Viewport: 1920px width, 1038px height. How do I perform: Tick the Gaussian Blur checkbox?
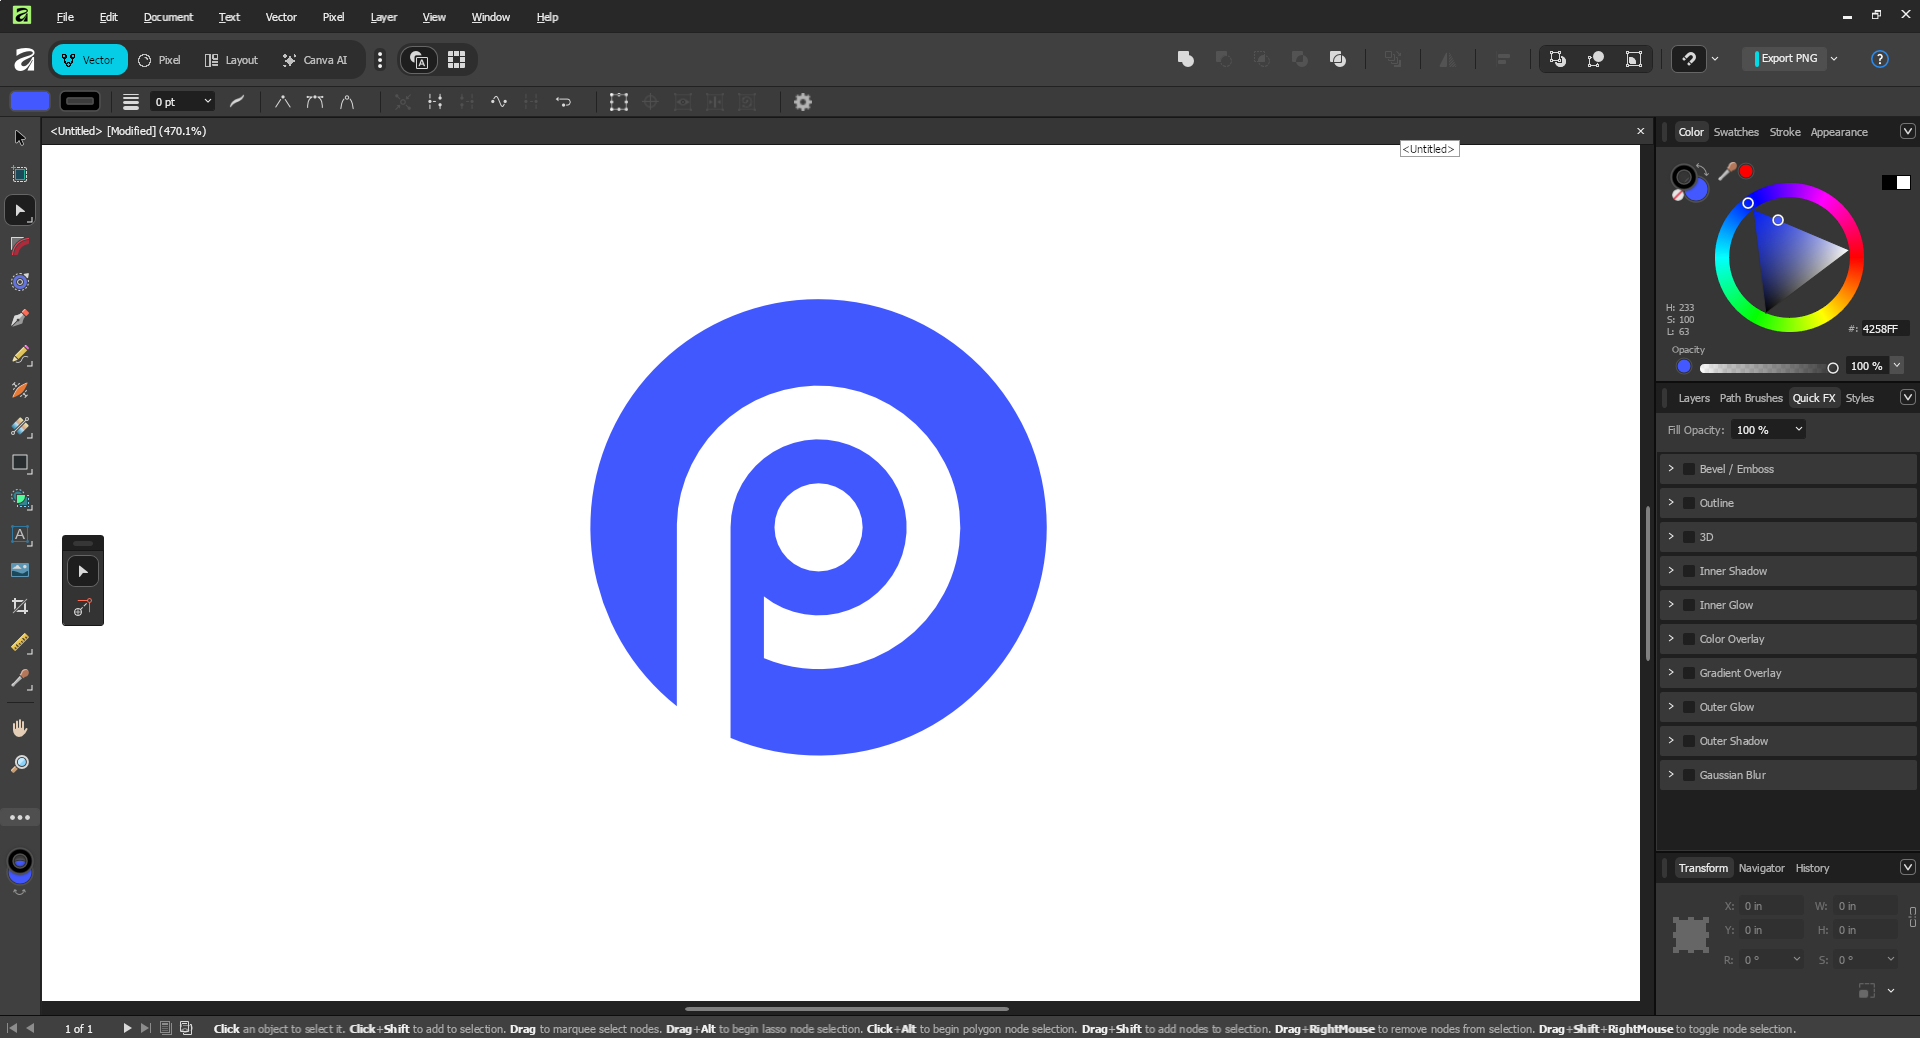(1689, 775)
